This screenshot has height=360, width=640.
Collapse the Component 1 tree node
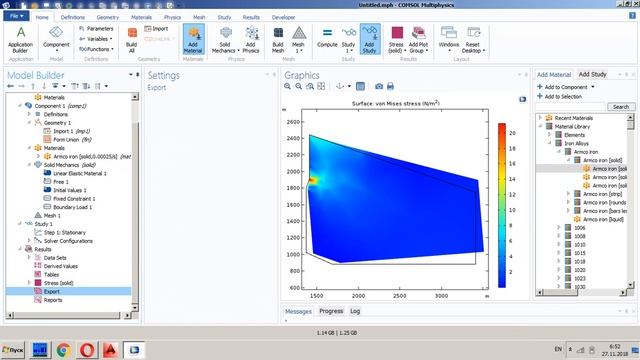[20, 106]
